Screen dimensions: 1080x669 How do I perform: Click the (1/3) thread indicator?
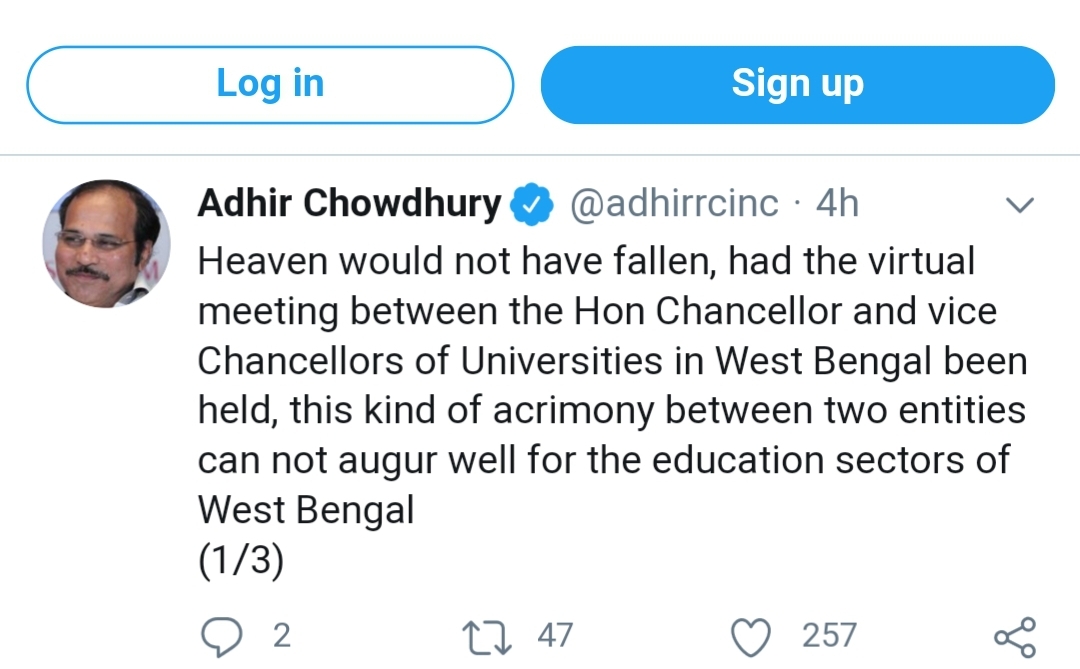point(241,560)
